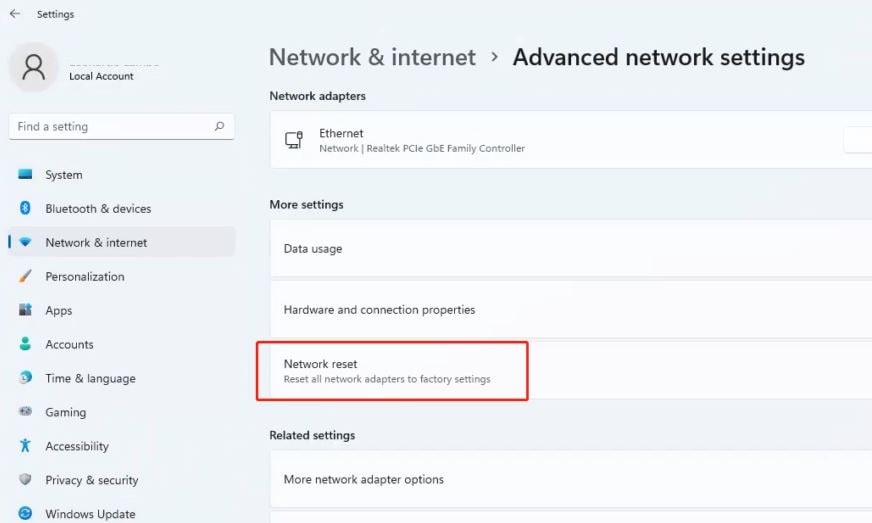The image size is (872, 523).
Task: Click the Bluetooth & devices icon
Action: (x=26, y=209)
